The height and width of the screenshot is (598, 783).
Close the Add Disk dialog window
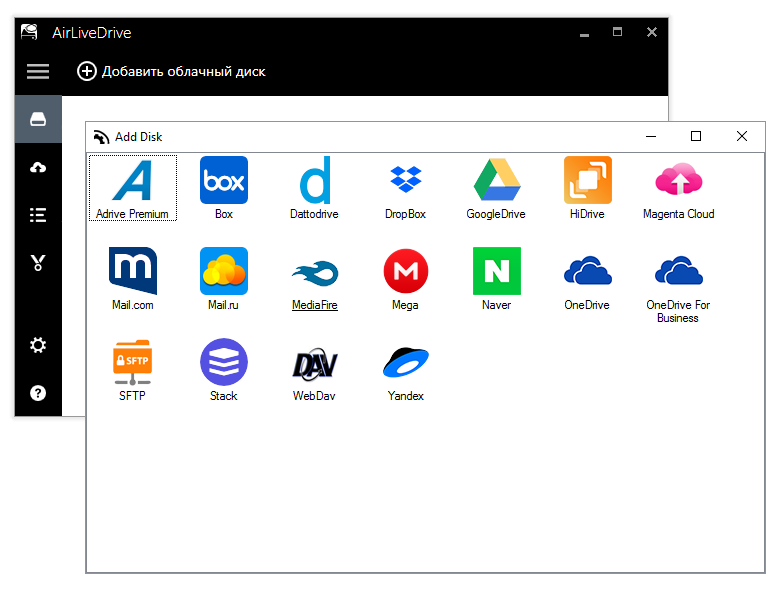741,137
